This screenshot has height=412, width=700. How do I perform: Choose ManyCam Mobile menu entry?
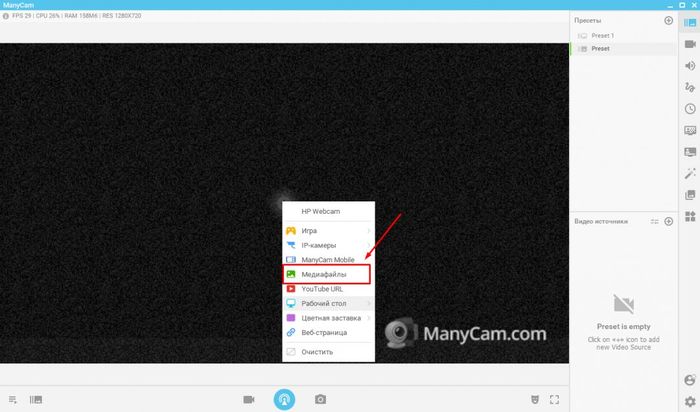[329, 260]
